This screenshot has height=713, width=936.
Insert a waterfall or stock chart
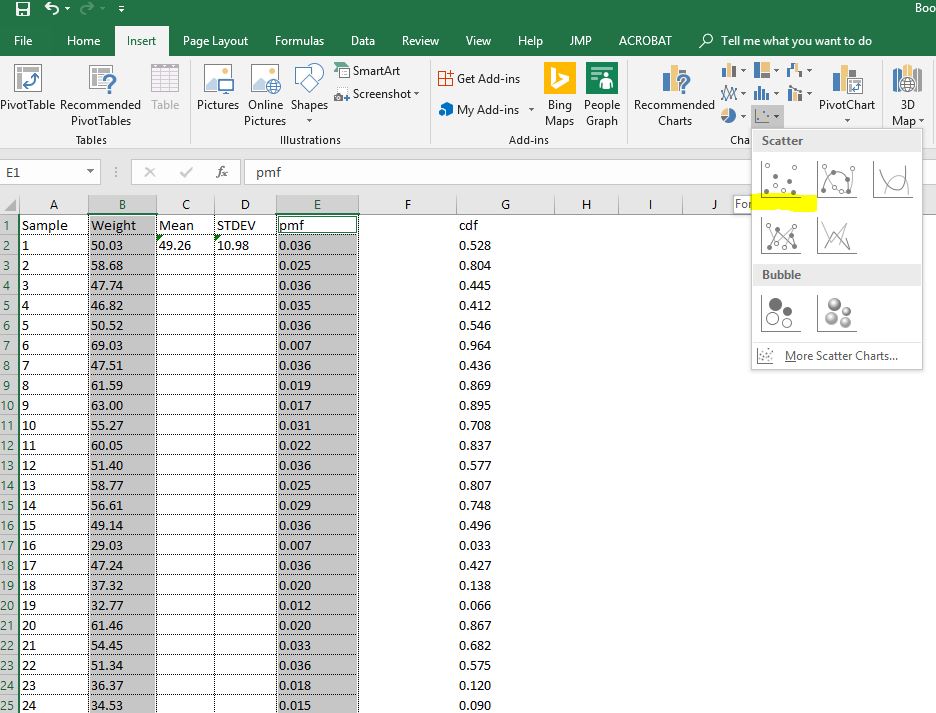click(x=799, y=70)
